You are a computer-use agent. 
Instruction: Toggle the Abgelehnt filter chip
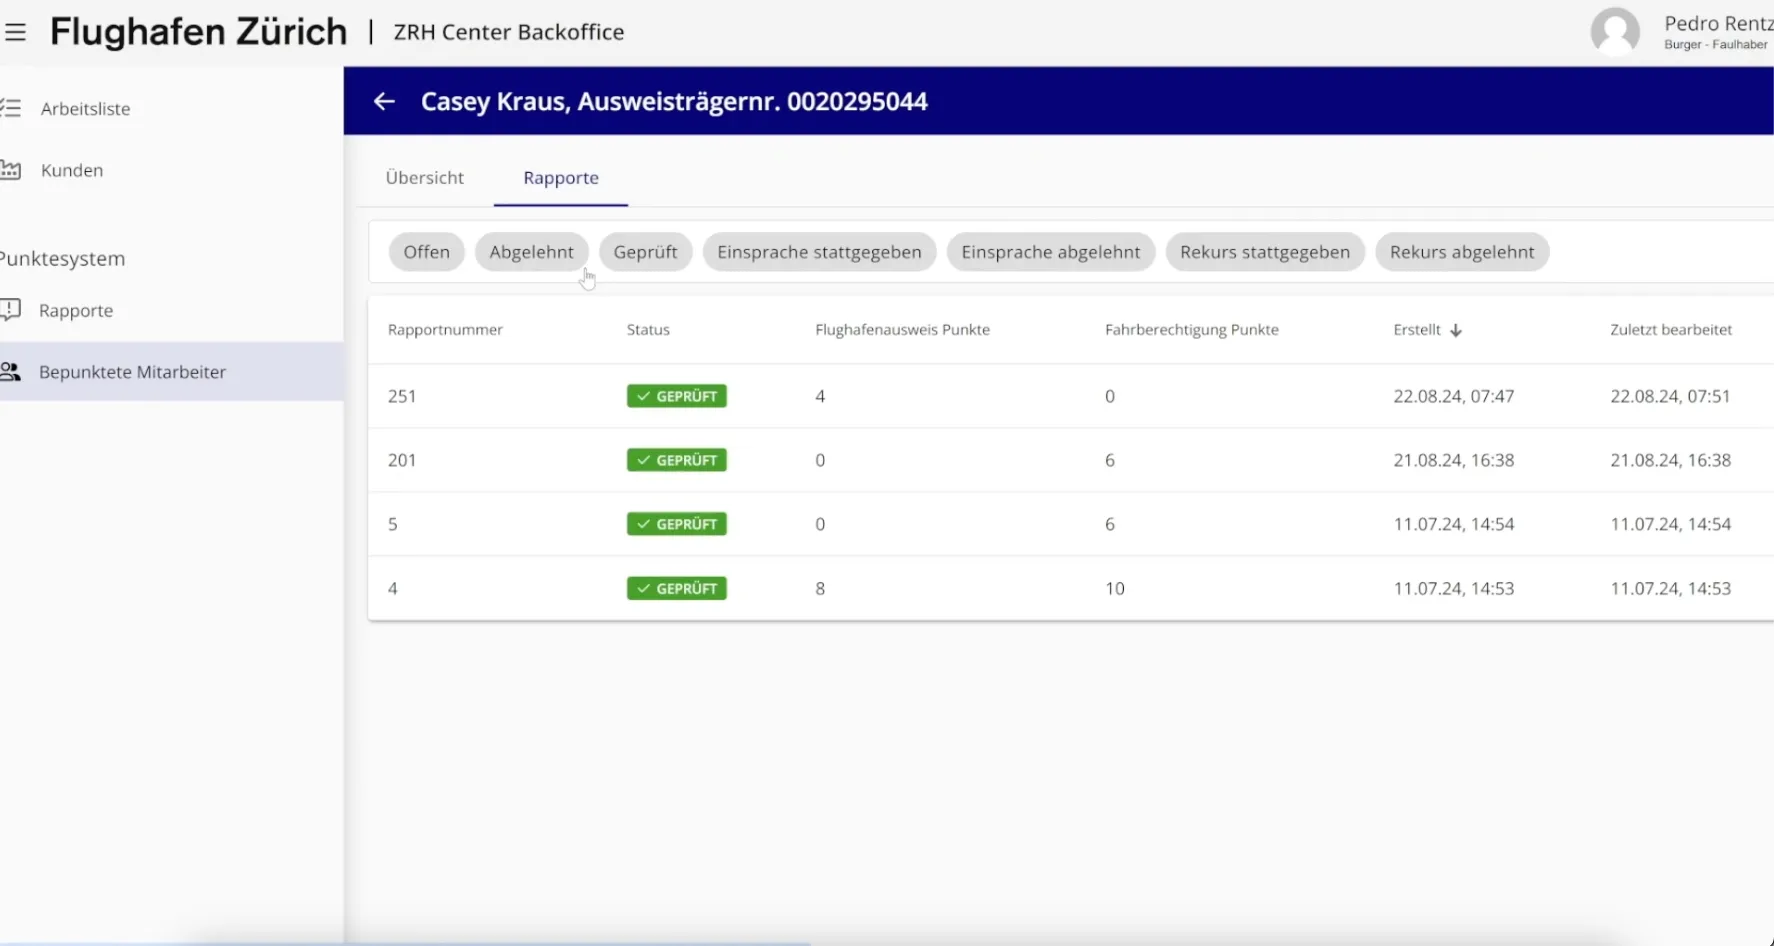(x=532, y=252)
